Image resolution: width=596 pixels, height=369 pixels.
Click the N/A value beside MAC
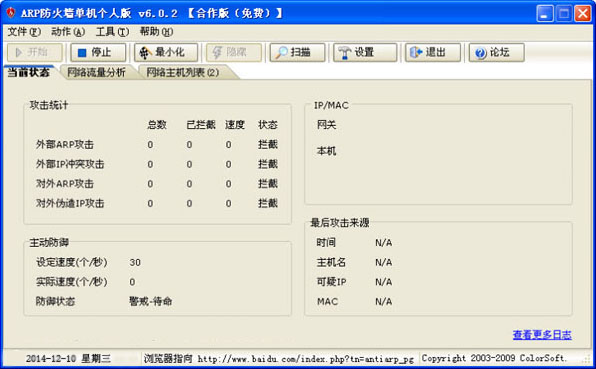(384, 302)
